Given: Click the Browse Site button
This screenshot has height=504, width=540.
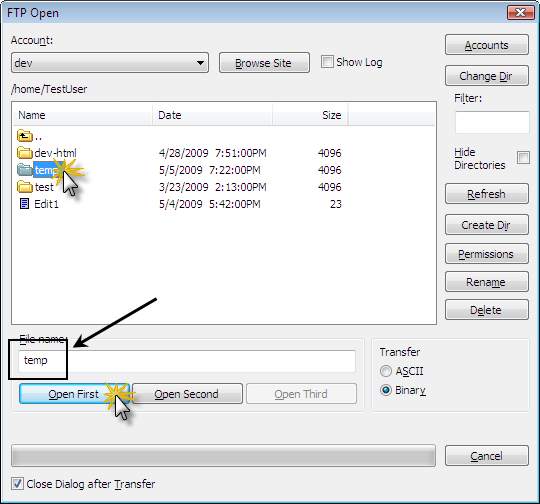Looking at the screenshot, I should coord(264,63).
